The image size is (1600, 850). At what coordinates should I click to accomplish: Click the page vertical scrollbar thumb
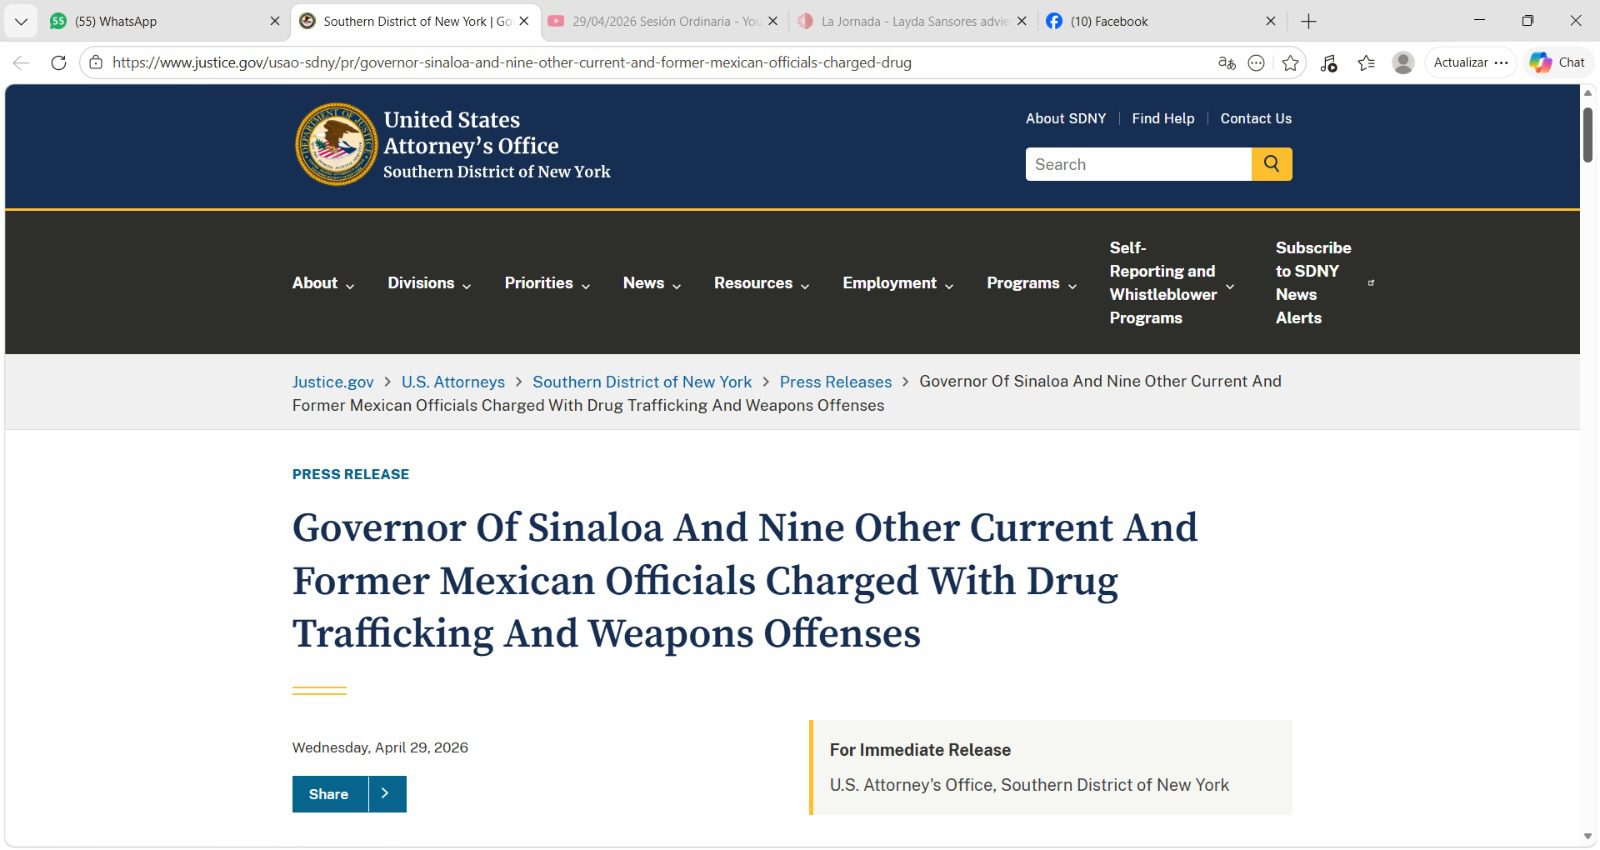1588,134
